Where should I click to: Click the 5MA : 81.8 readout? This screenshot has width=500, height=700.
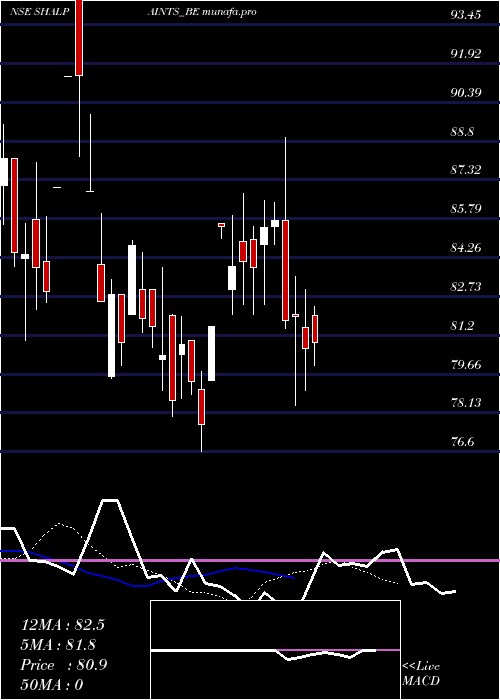point(58,645)
